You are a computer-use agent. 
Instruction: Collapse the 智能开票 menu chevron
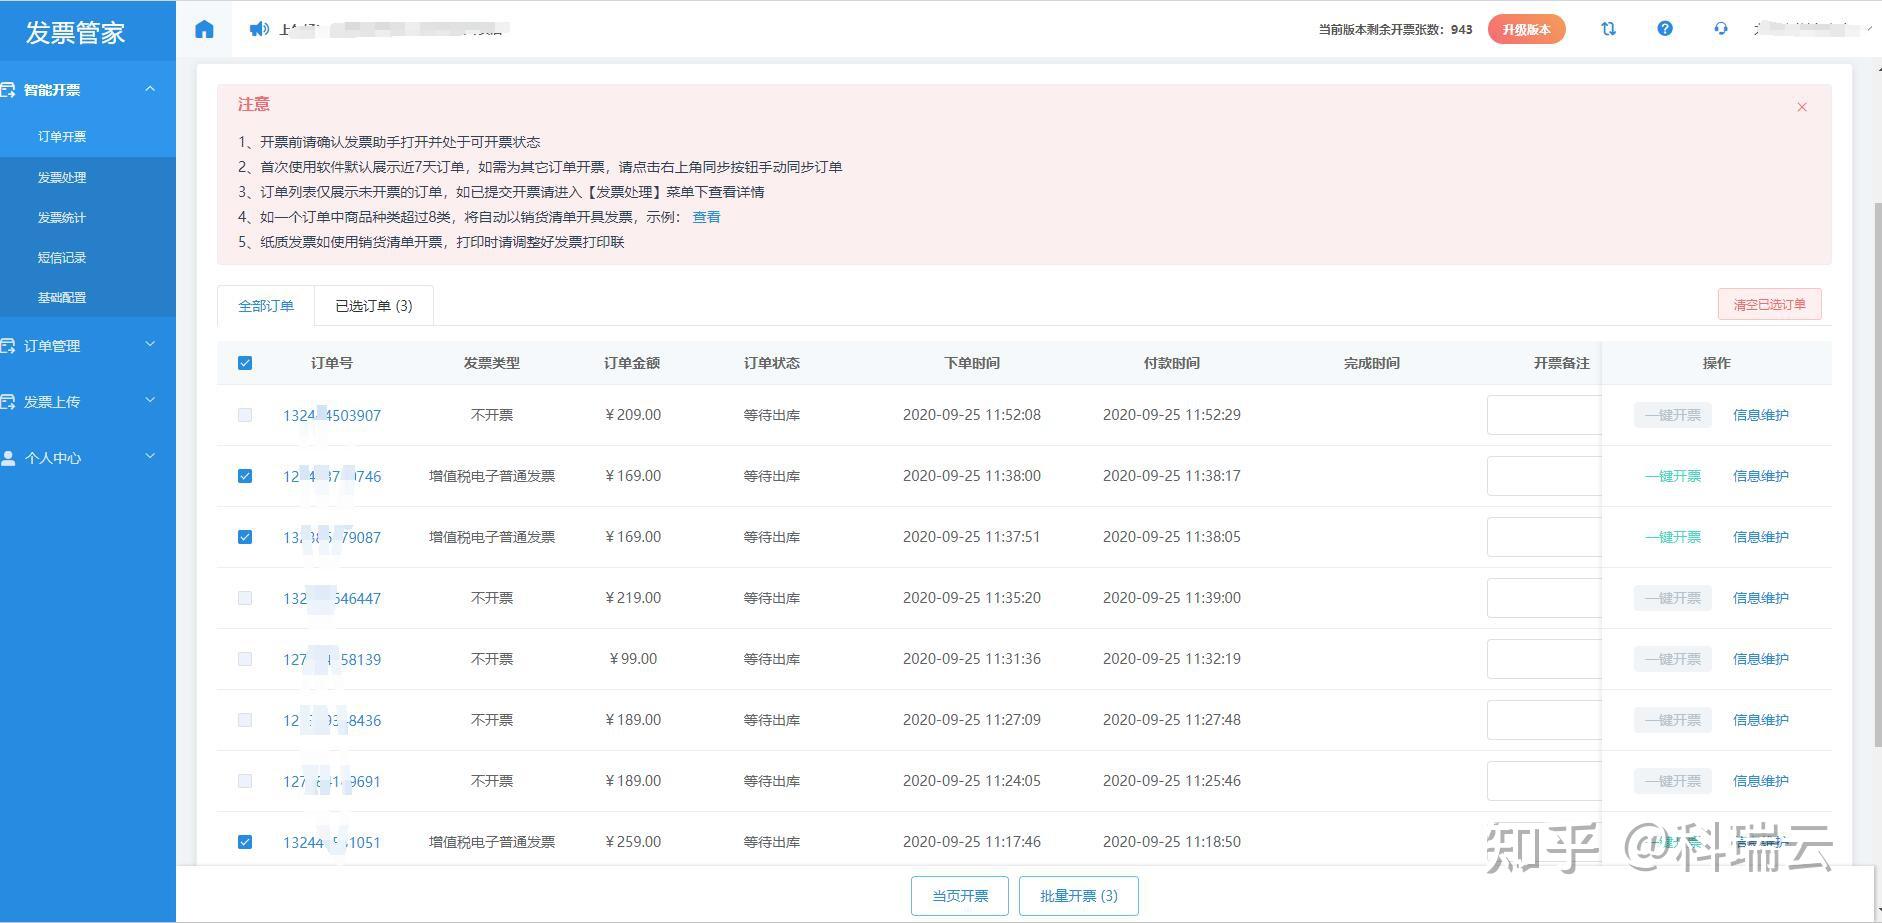click(x=150, y=89)
